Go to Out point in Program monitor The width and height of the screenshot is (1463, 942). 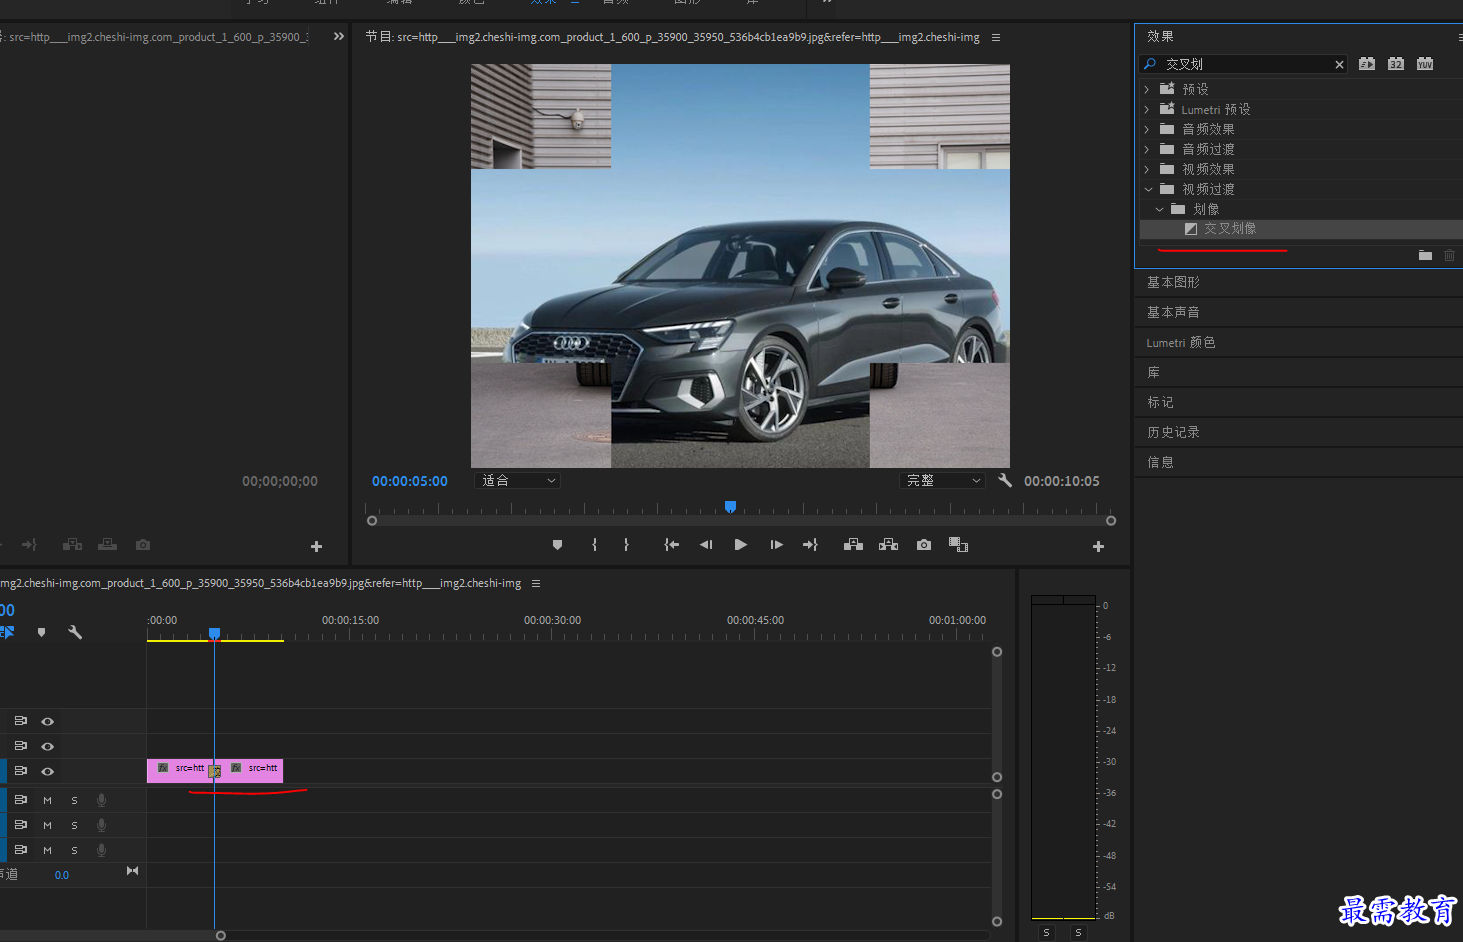click(x=810, y=545)
